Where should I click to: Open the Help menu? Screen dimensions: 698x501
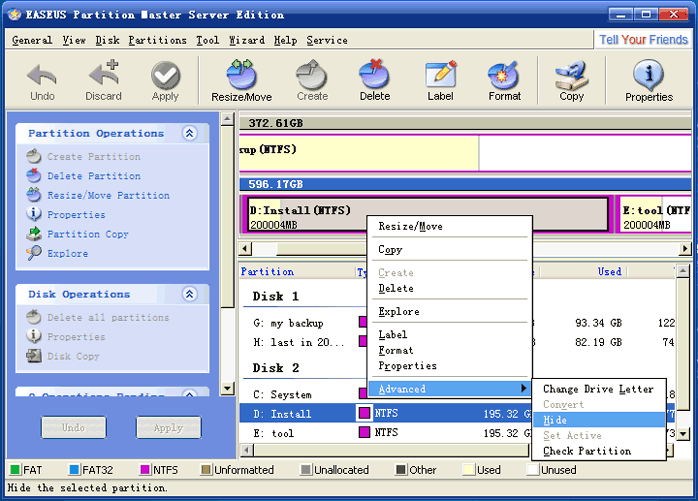285,40
